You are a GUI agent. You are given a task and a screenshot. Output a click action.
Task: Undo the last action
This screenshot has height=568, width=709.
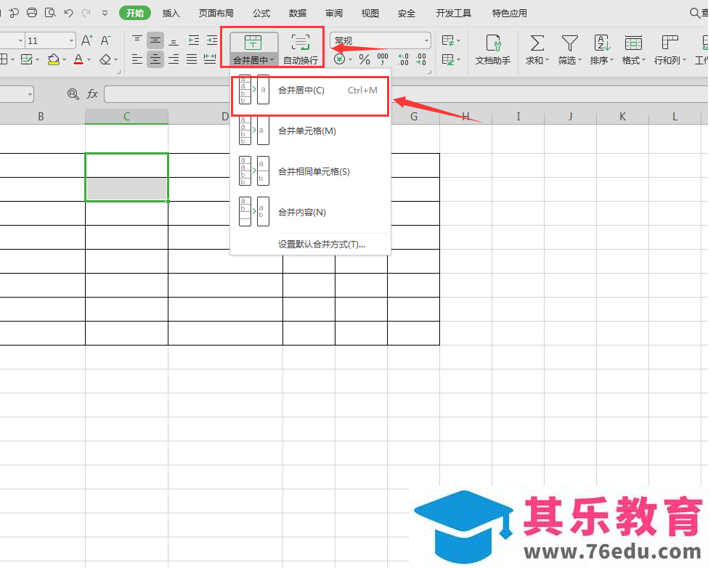point(68,13)
